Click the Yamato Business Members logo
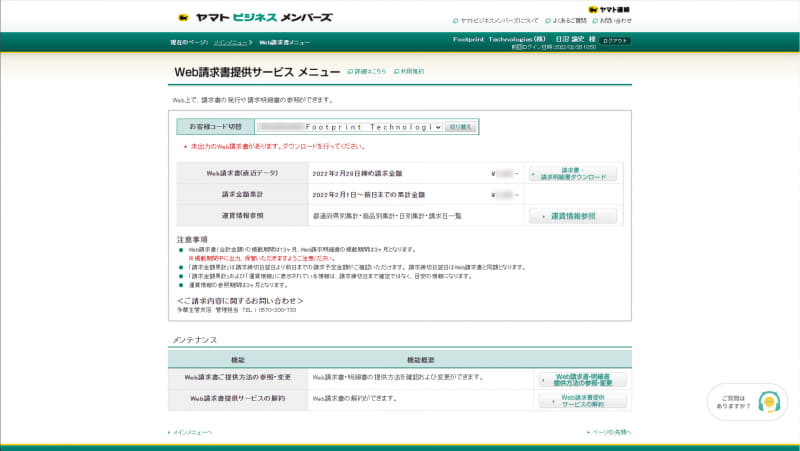 pos(255,17)
